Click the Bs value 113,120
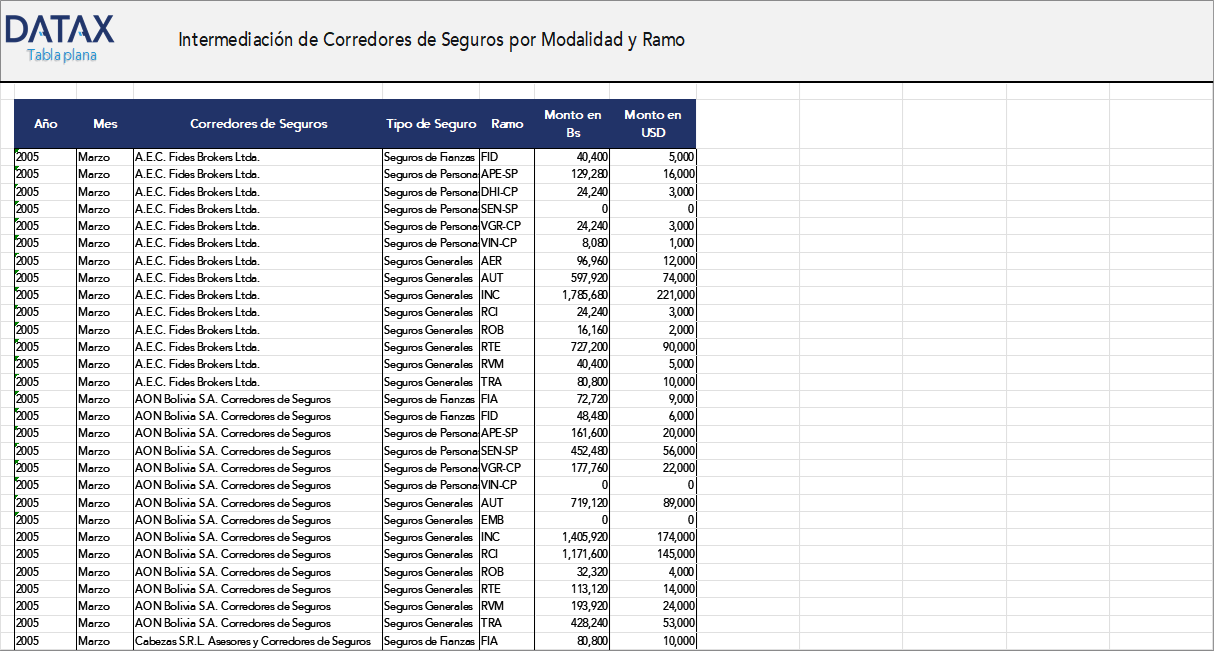 [x=572, y=589]
